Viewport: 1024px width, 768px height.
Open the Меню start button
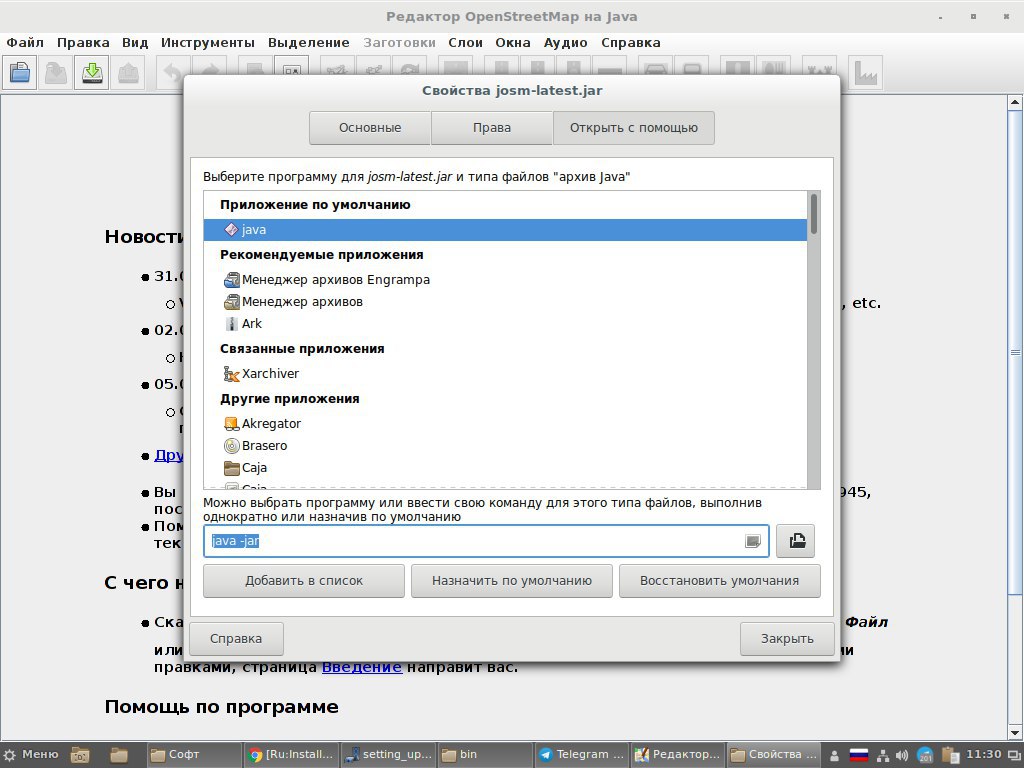point(31,755)
